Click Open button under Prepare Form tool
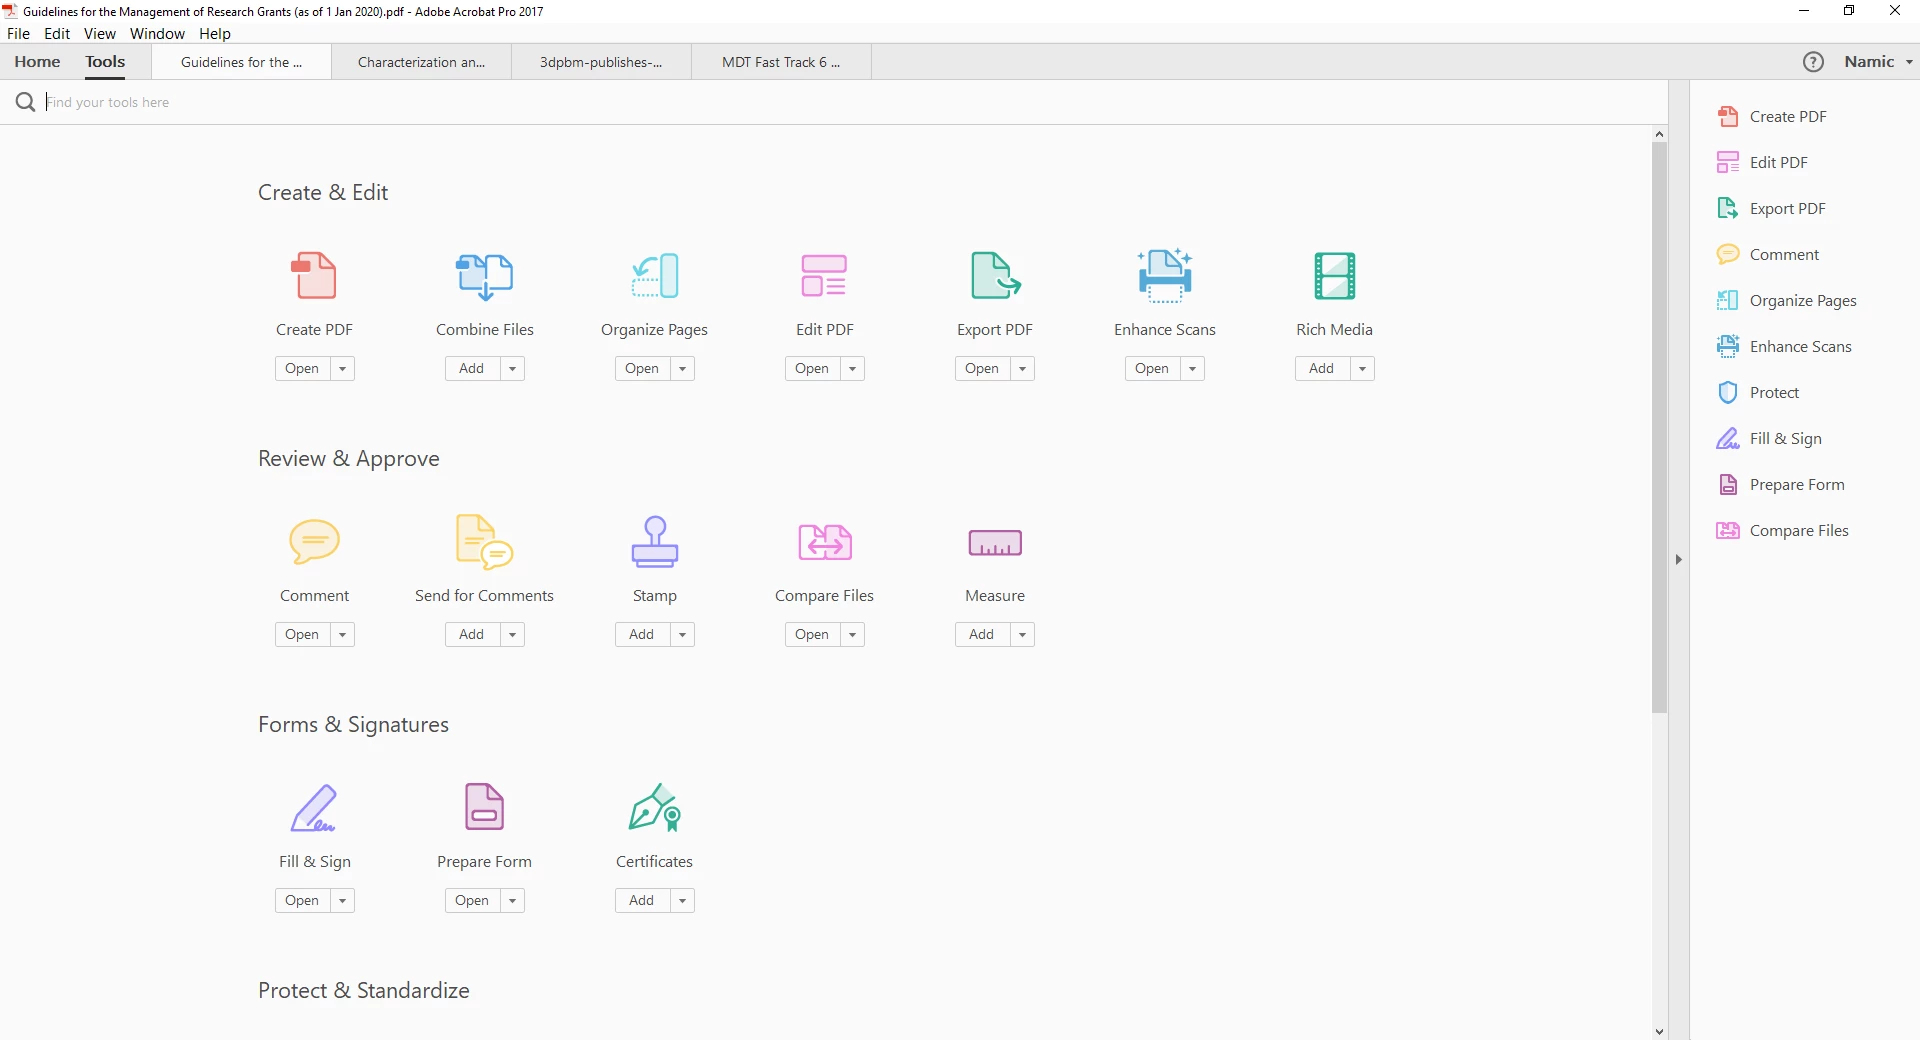 click(x=472, y=900)
